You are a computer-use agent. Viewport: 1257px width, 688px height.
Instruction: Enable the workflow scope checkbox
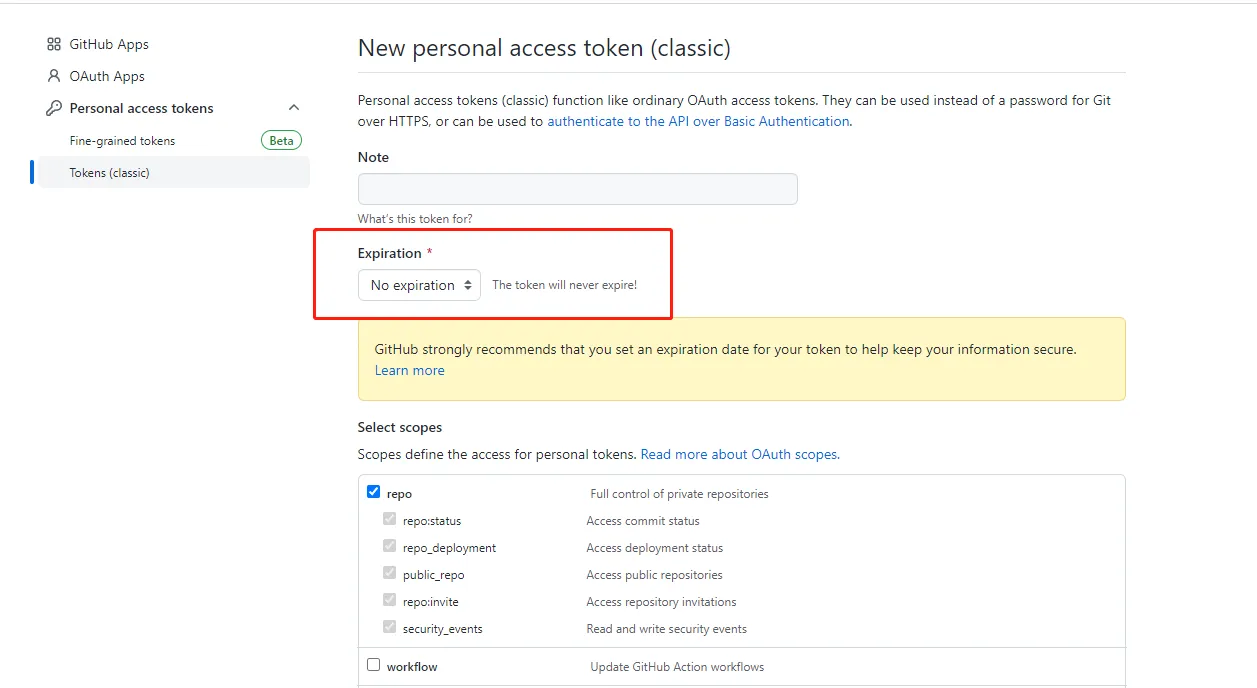click(373, 665)
